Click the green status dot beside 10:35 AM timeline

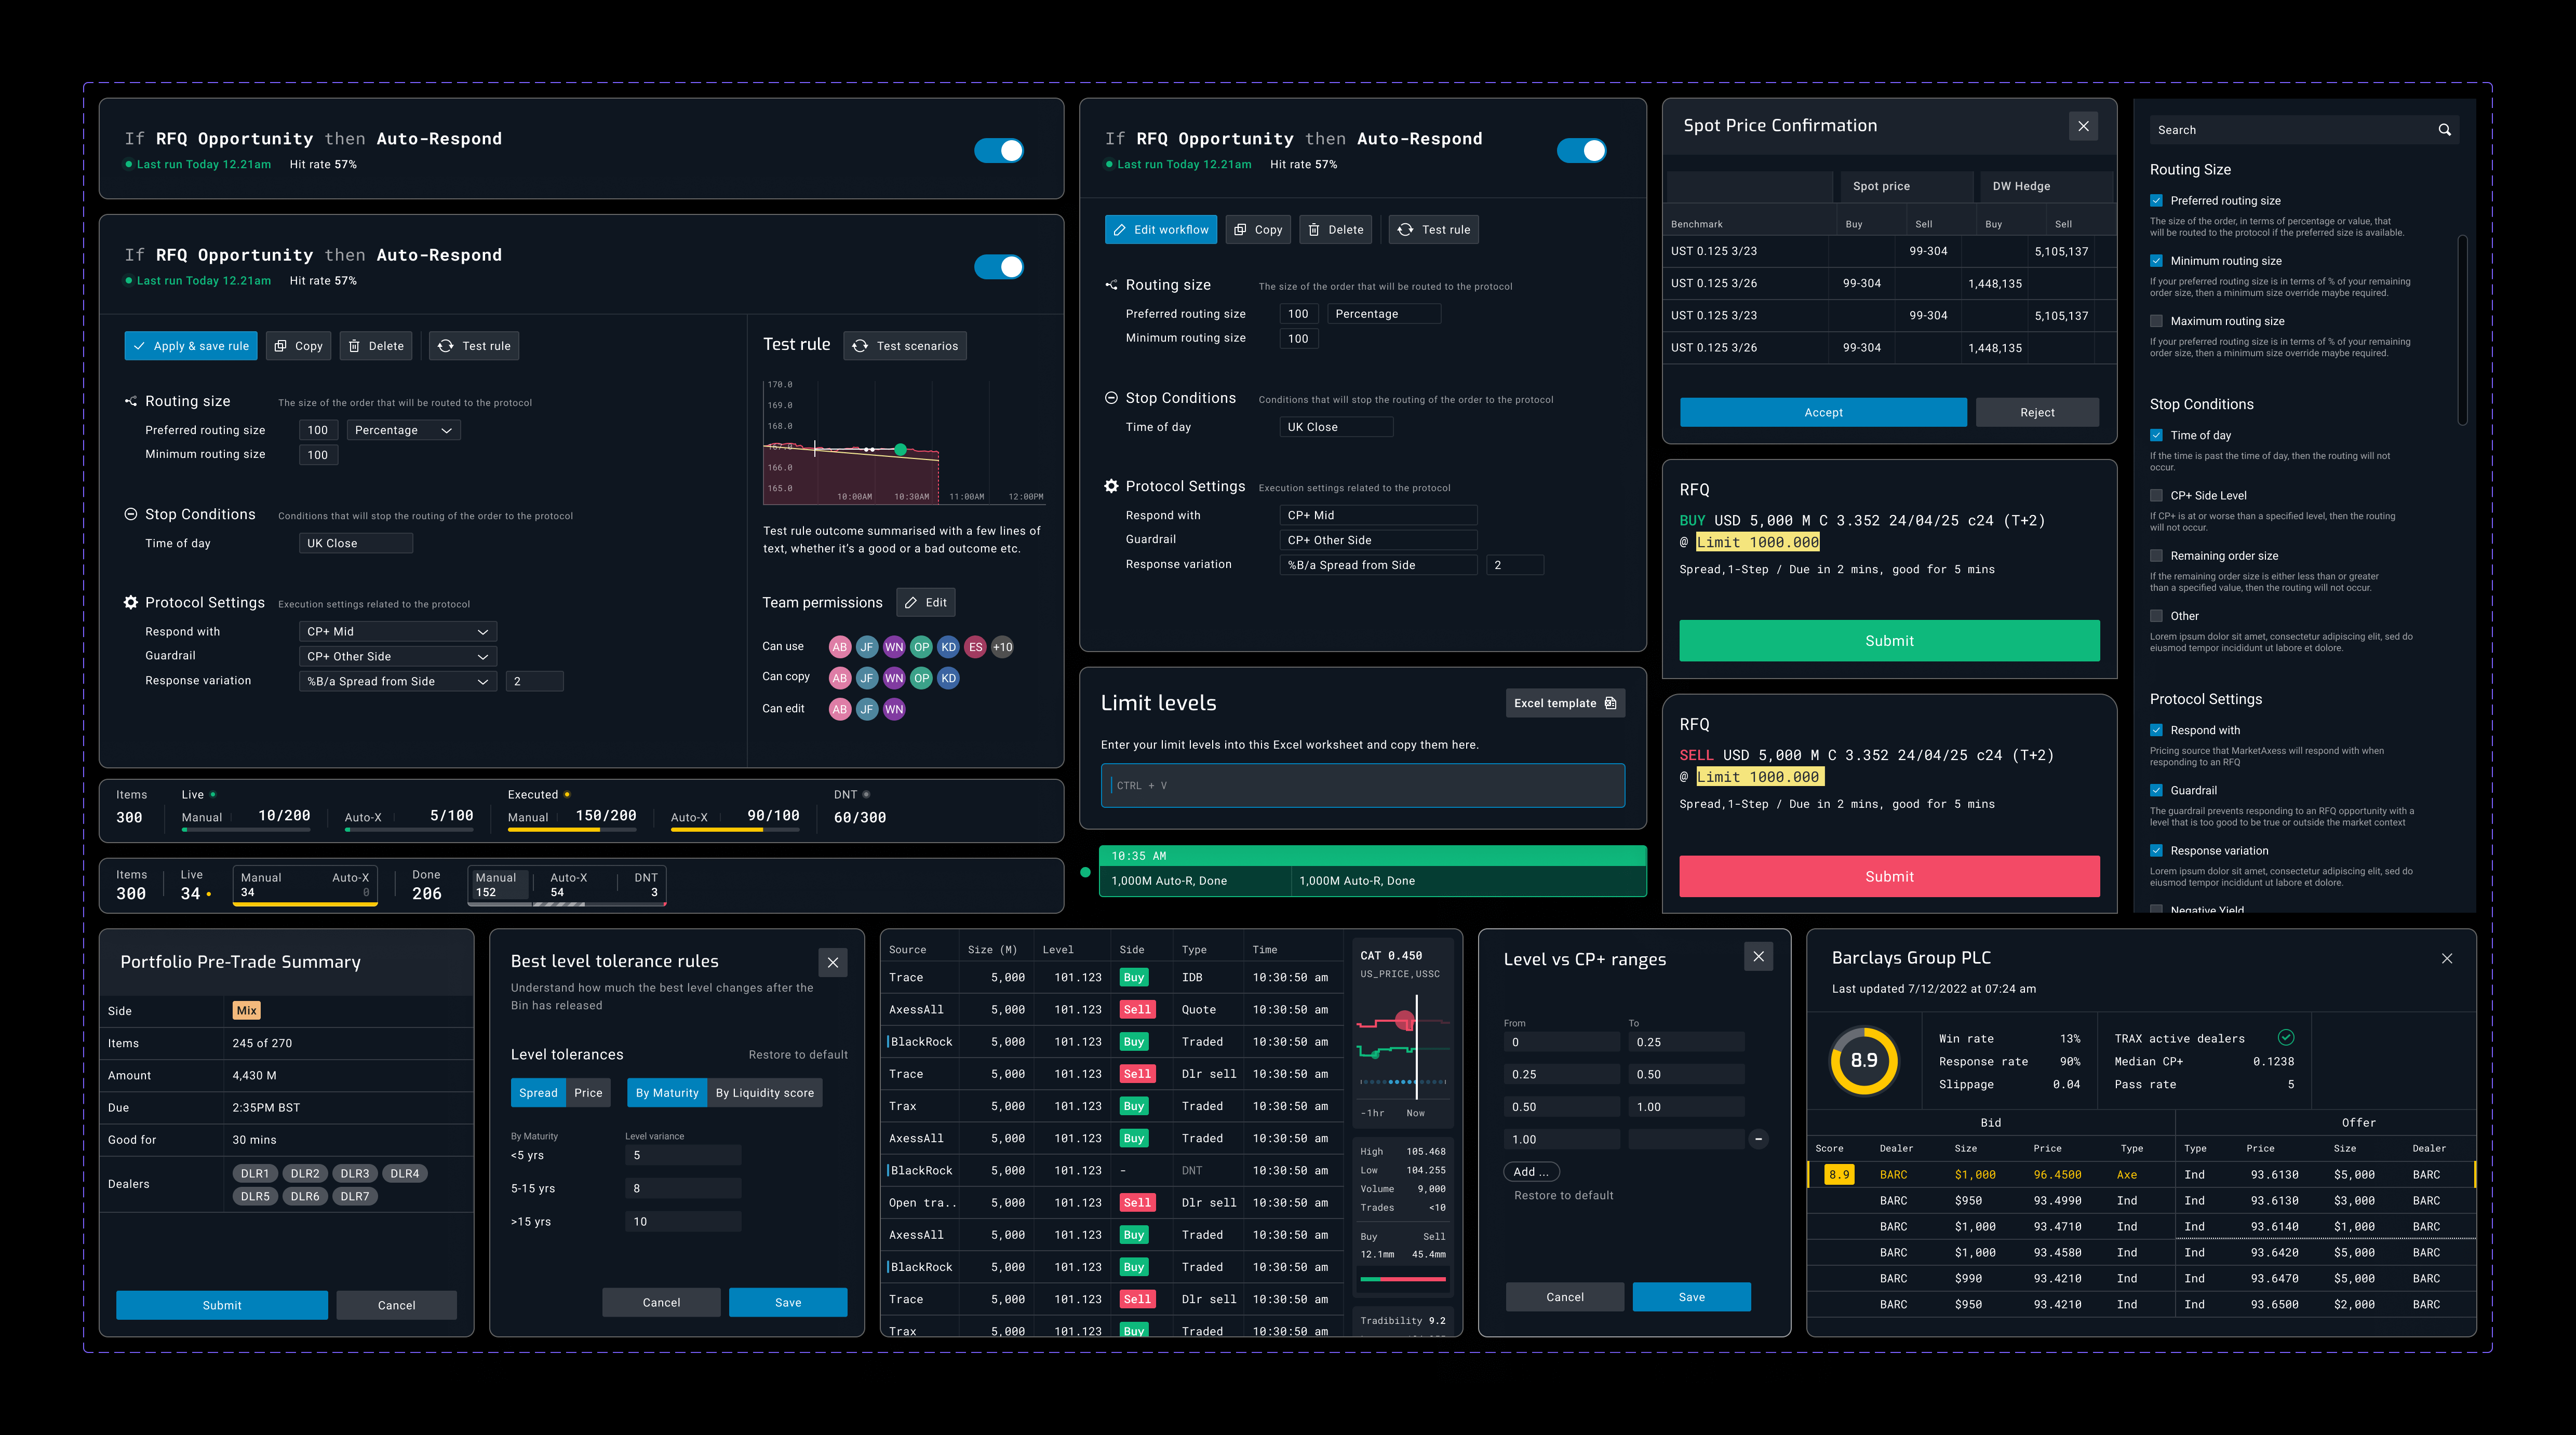pyautogui.click(x=1085, y=872)
